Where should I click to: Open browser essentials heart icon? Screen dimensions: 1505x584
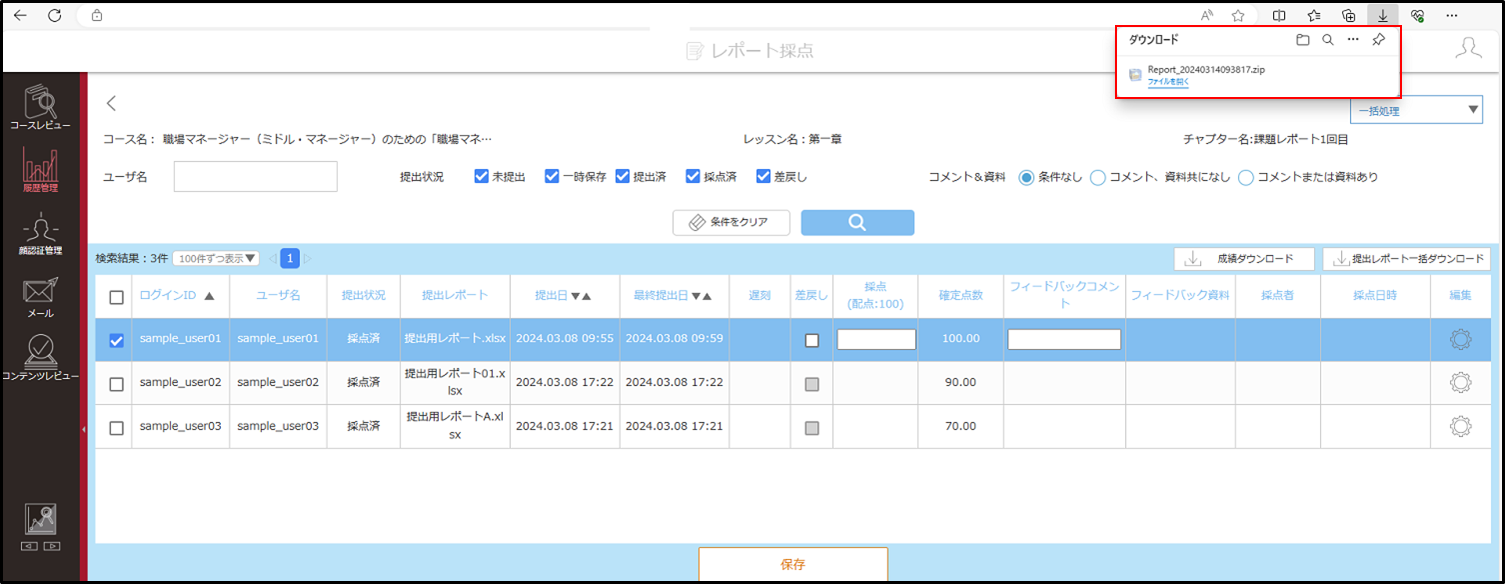pos(1417,15)
